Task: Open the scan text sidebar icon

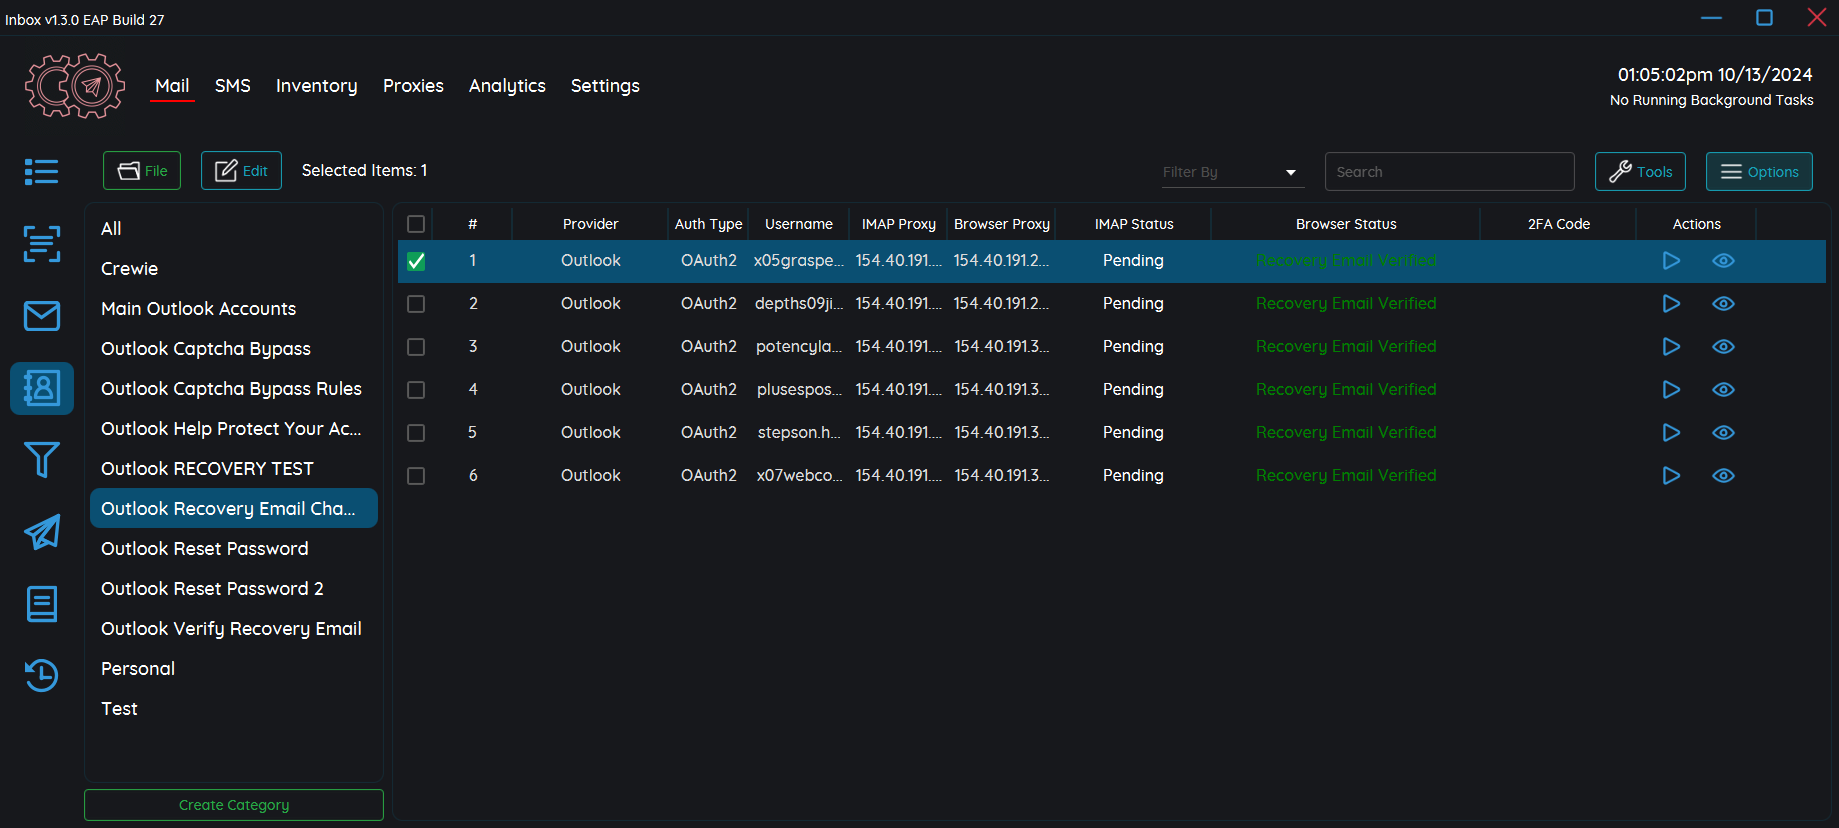Action: [x=41, y=243]
